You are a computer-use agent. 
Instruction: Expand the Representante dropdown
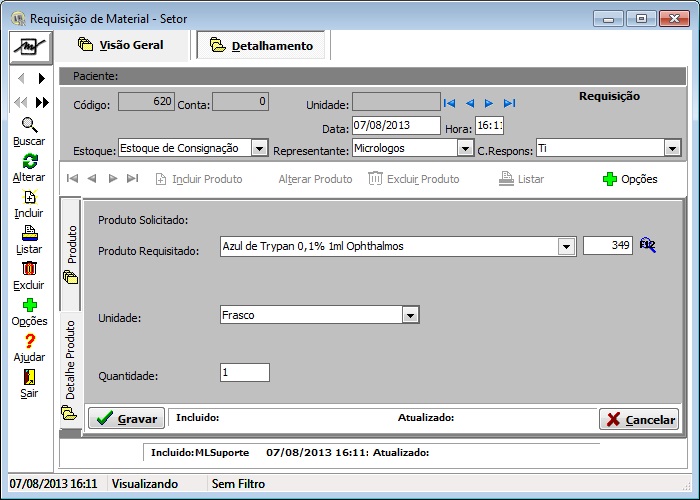[x=465, y=148]
